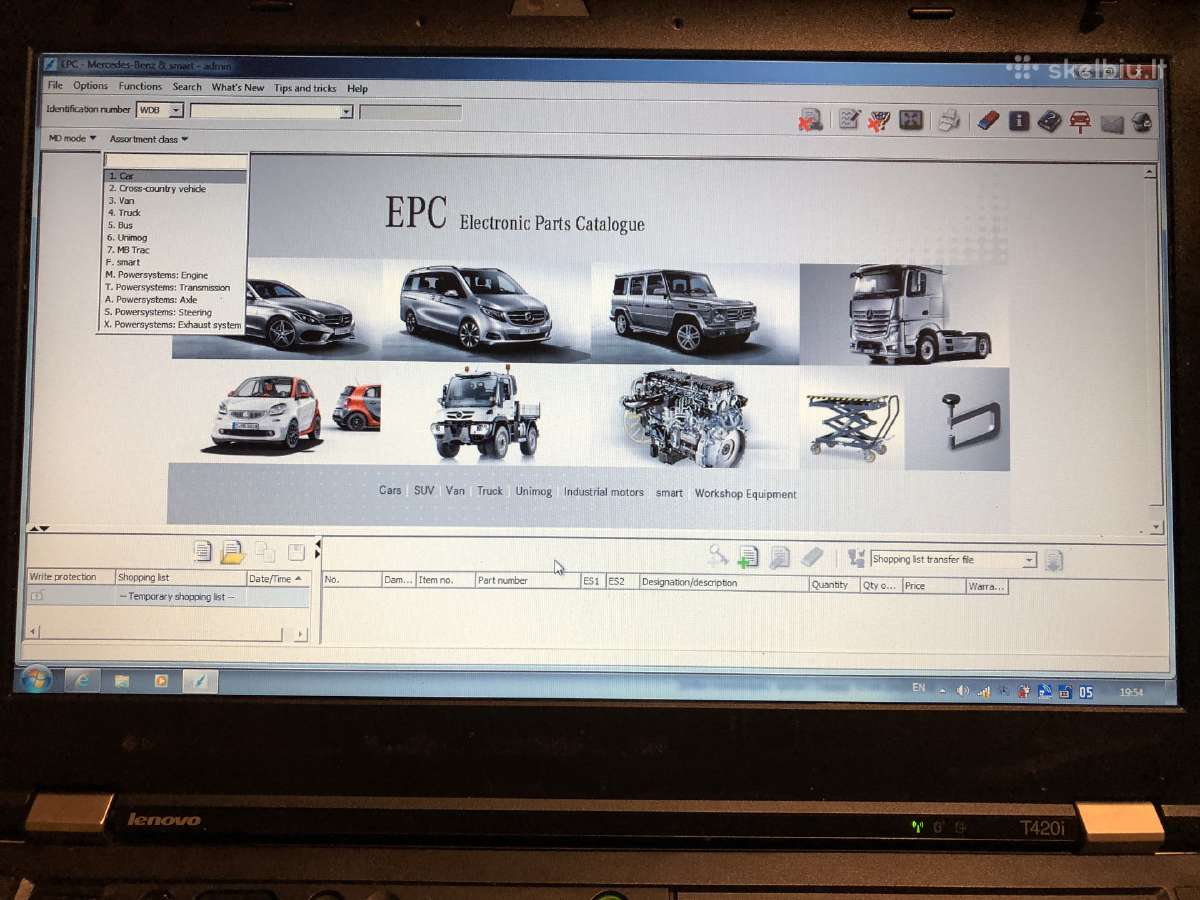This screenshot has height=900, width=1200.
Task: Click the engine image
Action: click(687, 417)
